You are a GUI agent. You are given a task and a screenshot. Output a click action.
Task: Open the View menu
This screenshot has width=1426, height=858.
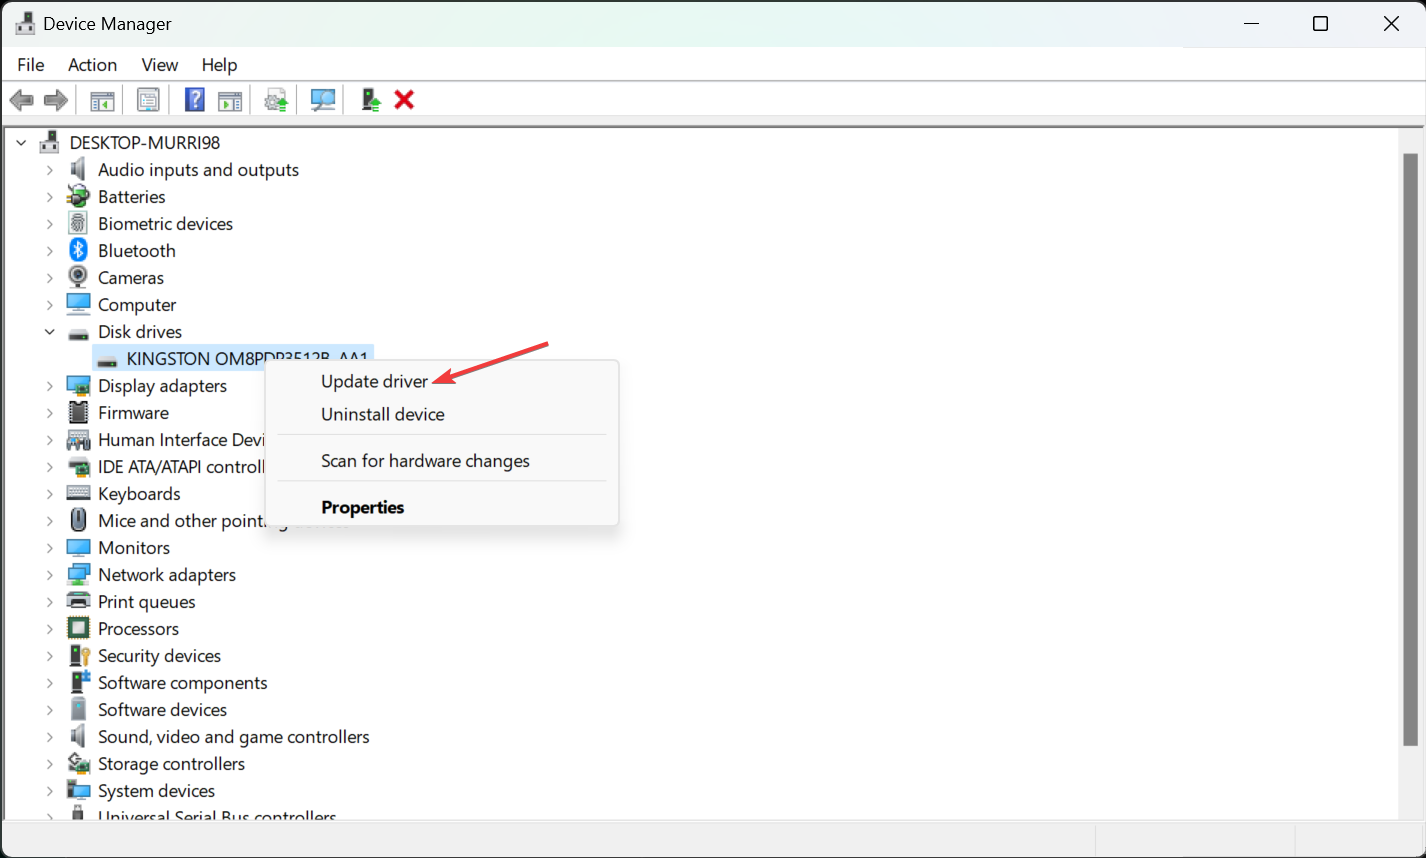click(160, 64)
